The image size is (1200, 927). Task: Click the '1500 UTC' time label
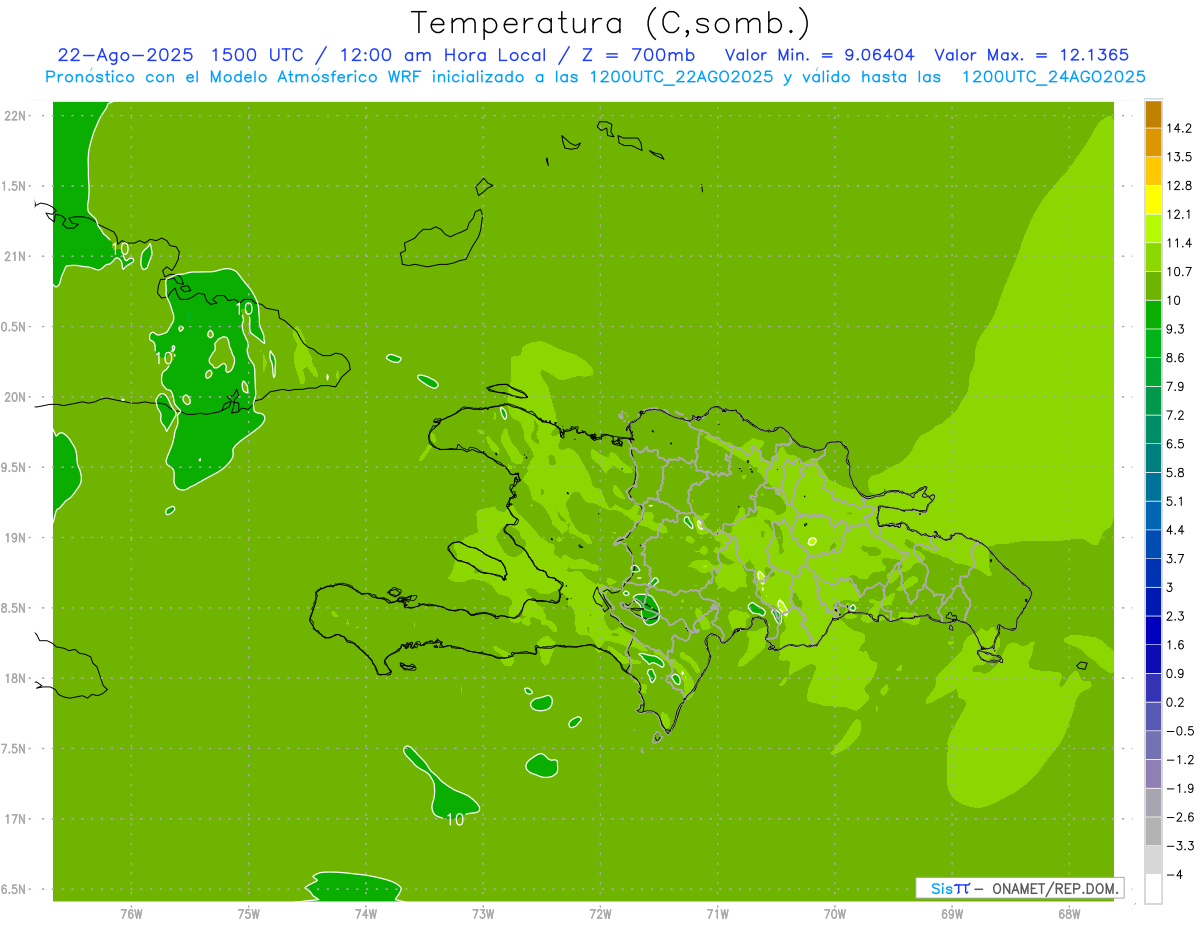[x=259, y=55]
